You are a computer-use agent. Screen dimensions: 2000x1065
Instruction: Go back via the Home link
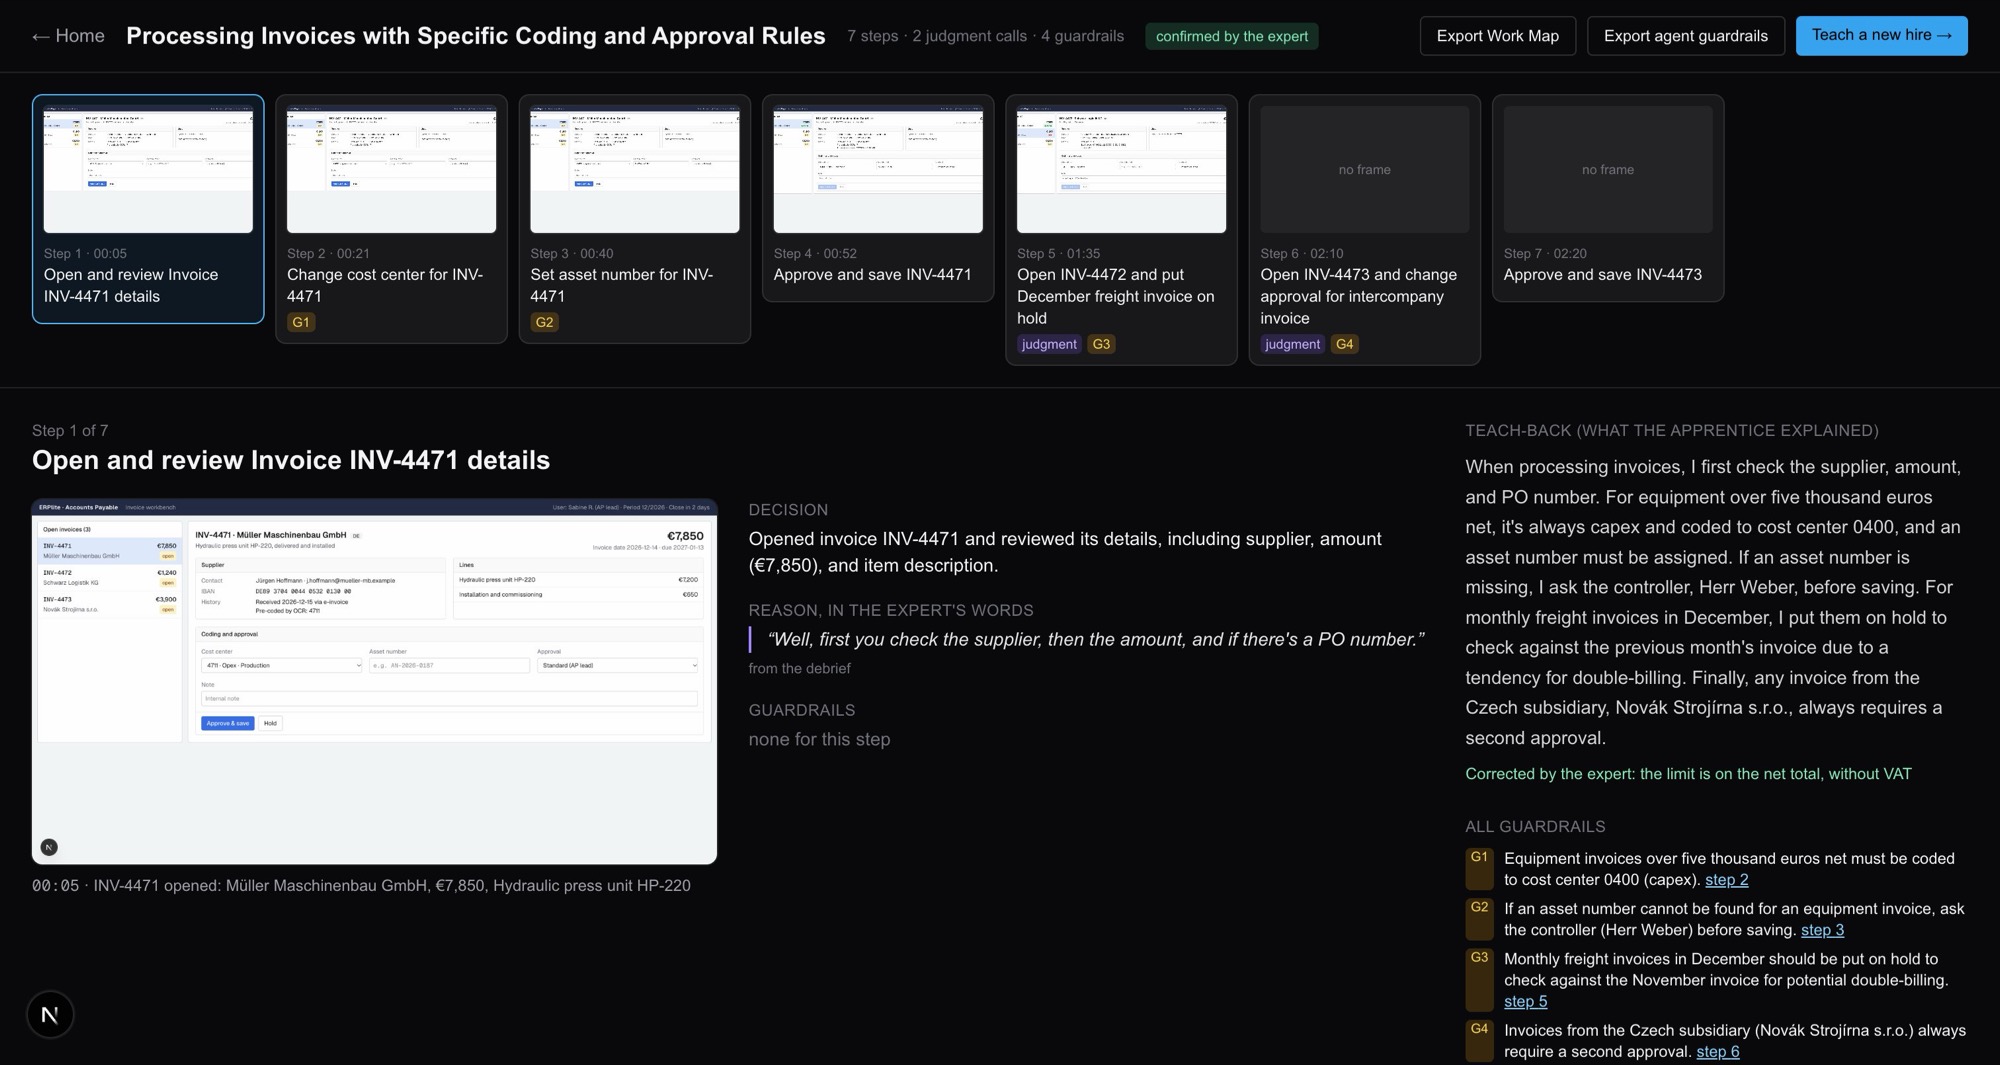coord(68,36)
